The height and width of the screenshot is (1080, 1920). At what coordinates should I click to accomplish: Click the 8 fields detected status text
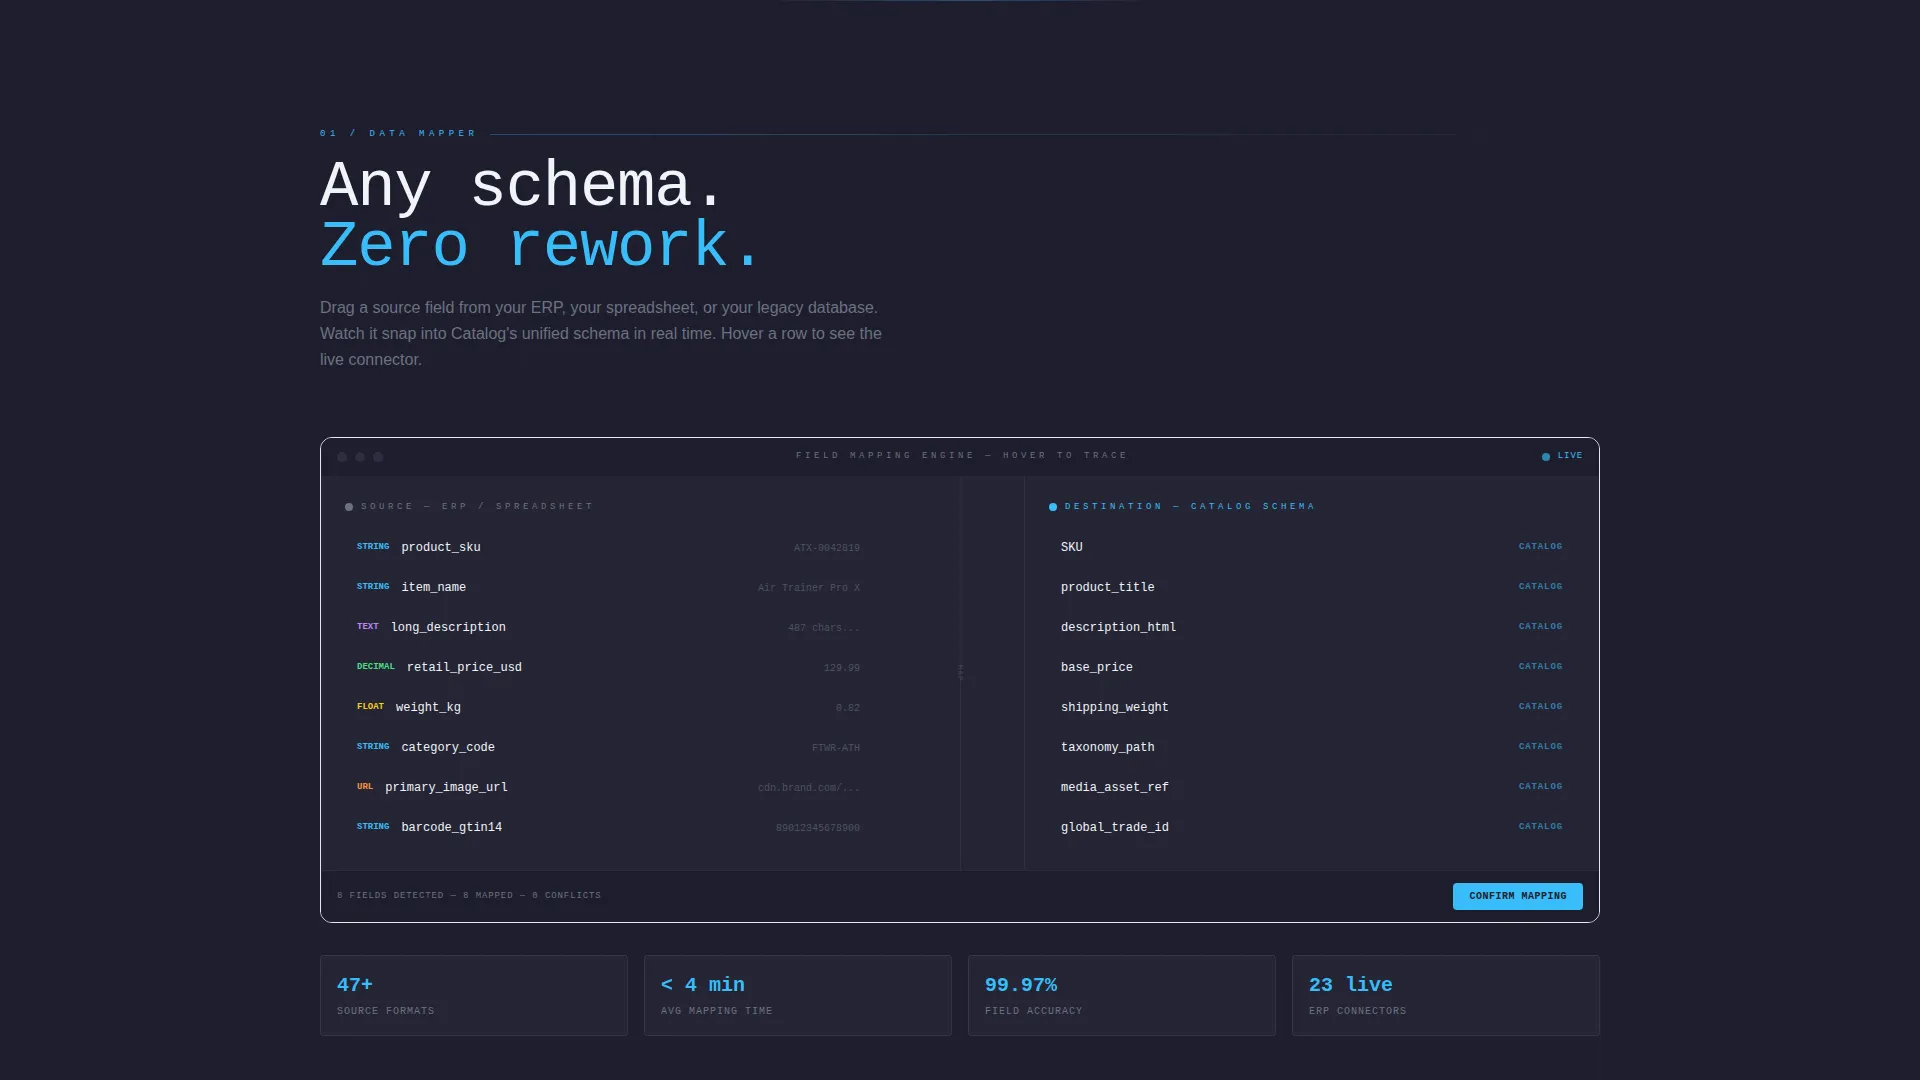[x=469, y=896]
